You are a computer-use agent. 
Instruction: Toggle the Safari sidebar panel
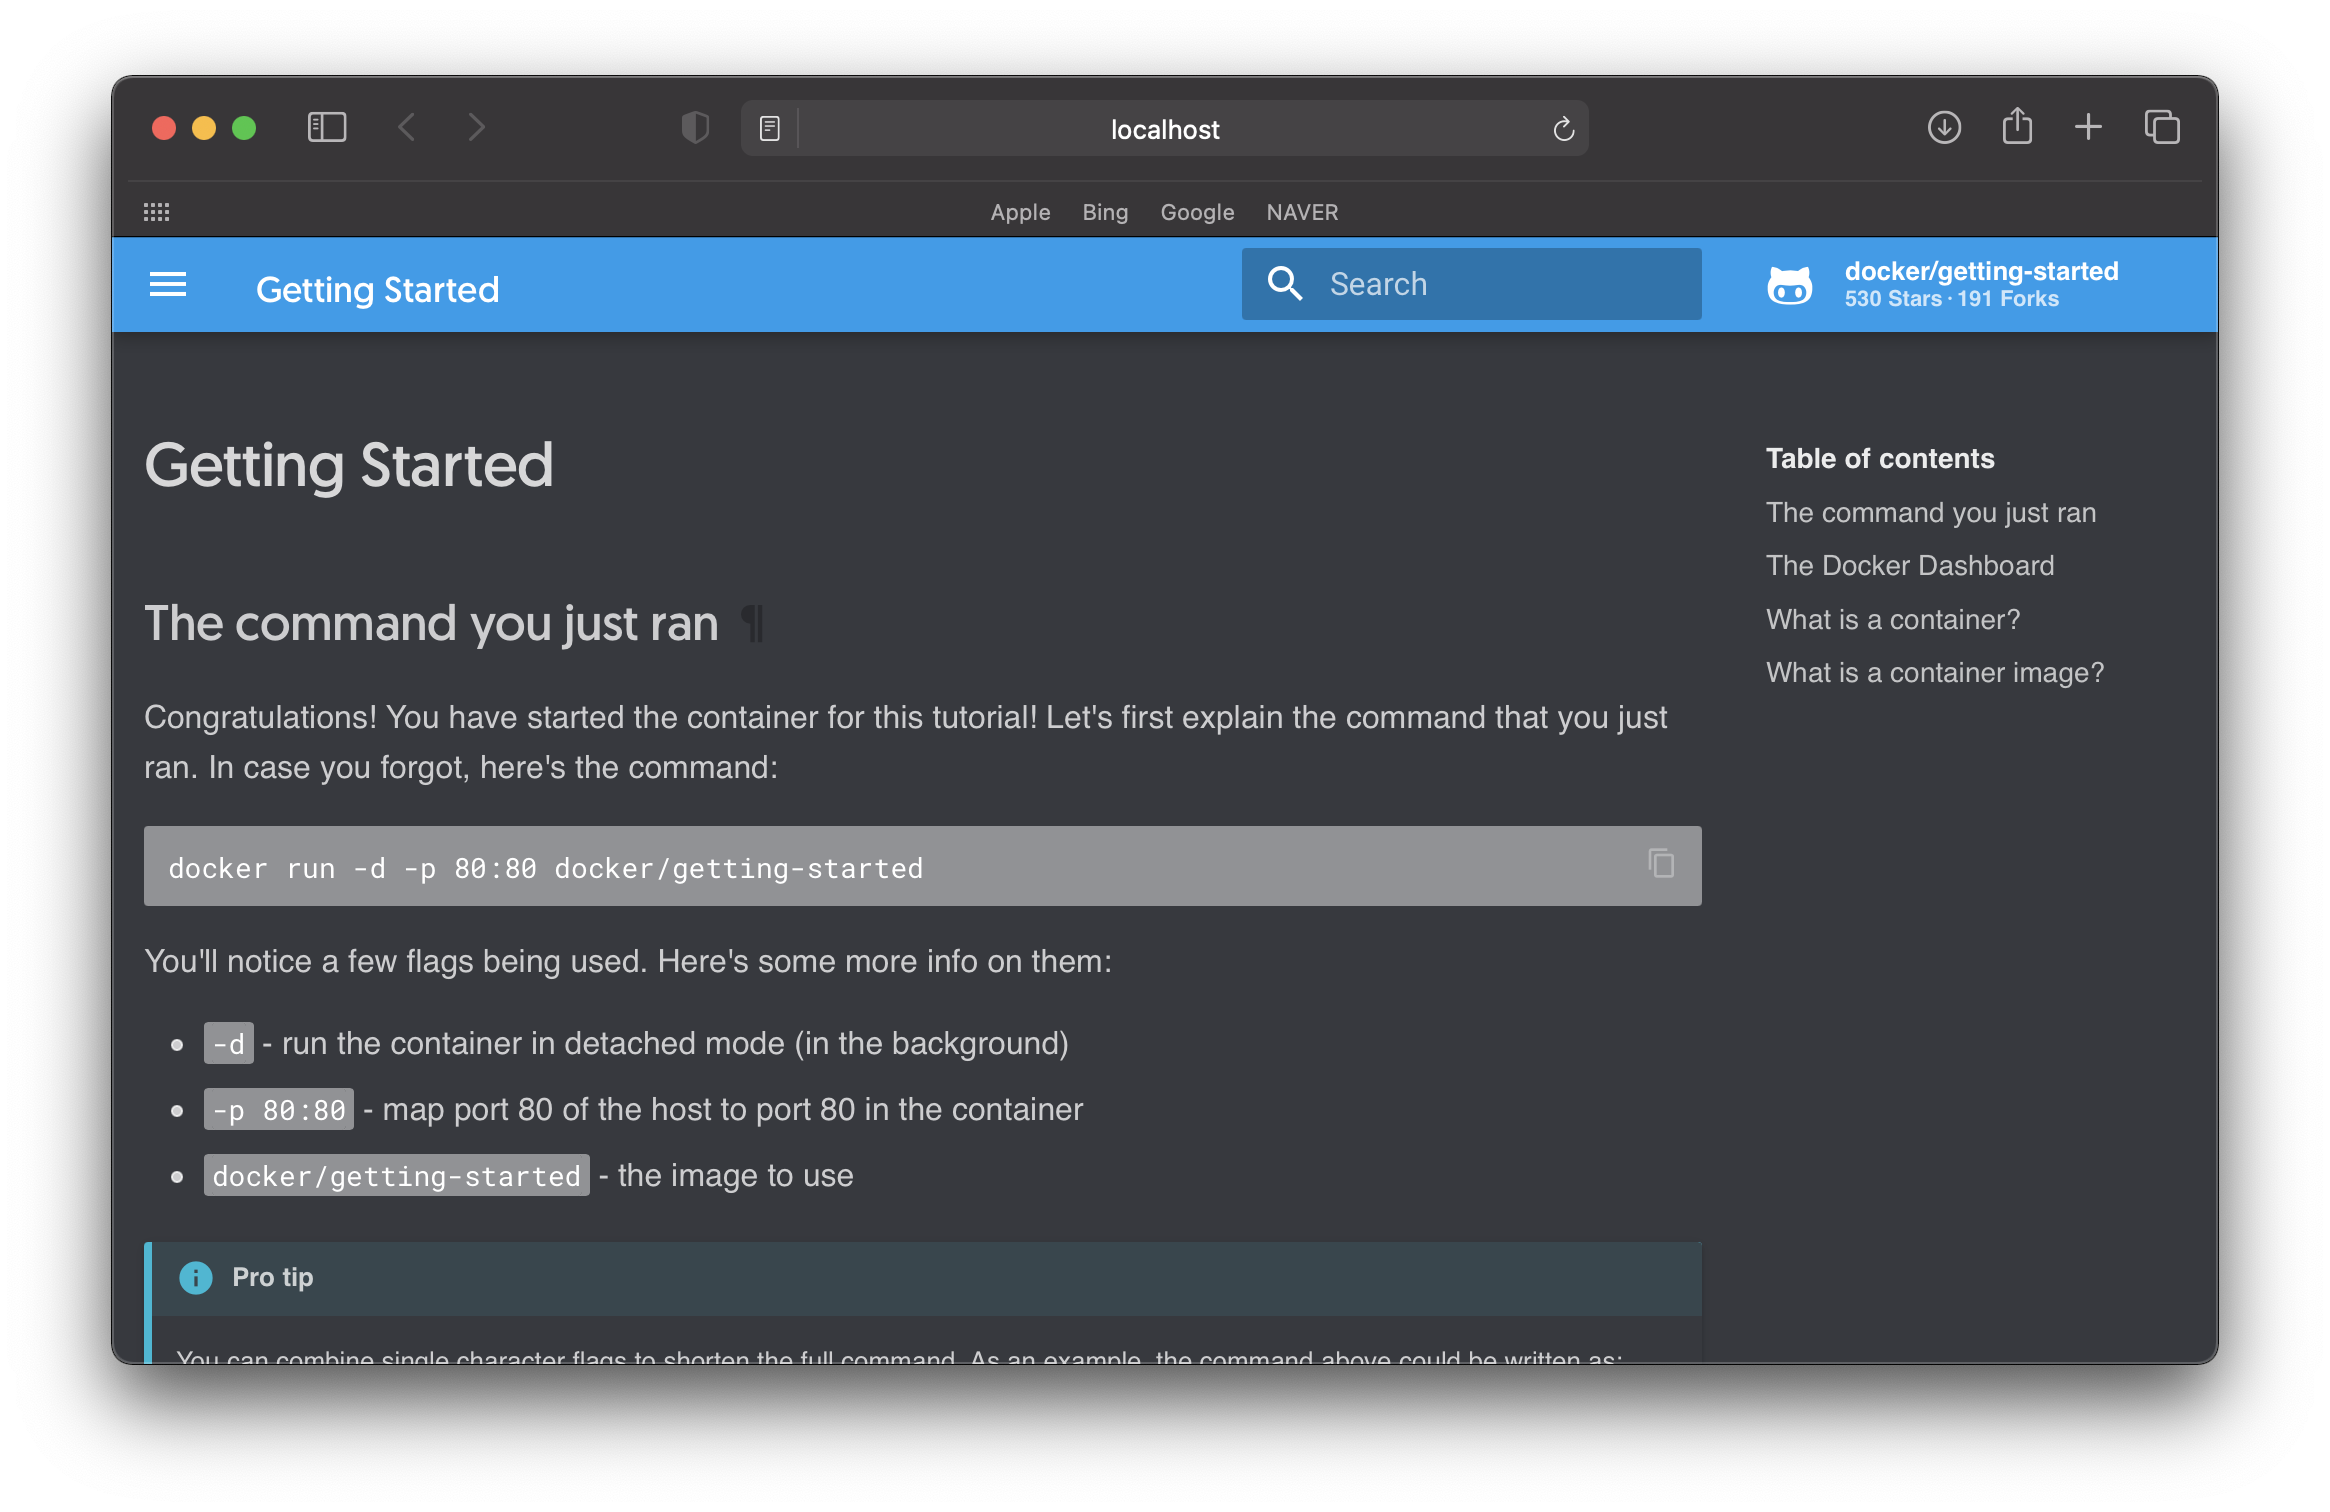(326, 128)
